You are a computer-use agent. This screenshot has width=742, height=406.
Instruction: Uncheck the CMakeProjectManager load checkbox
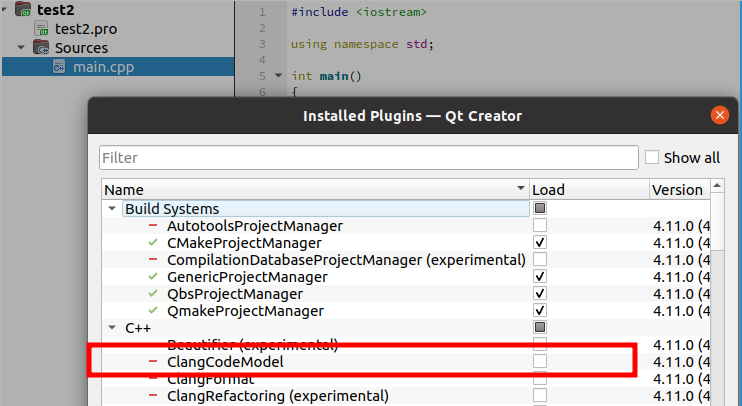coord(540,242)
